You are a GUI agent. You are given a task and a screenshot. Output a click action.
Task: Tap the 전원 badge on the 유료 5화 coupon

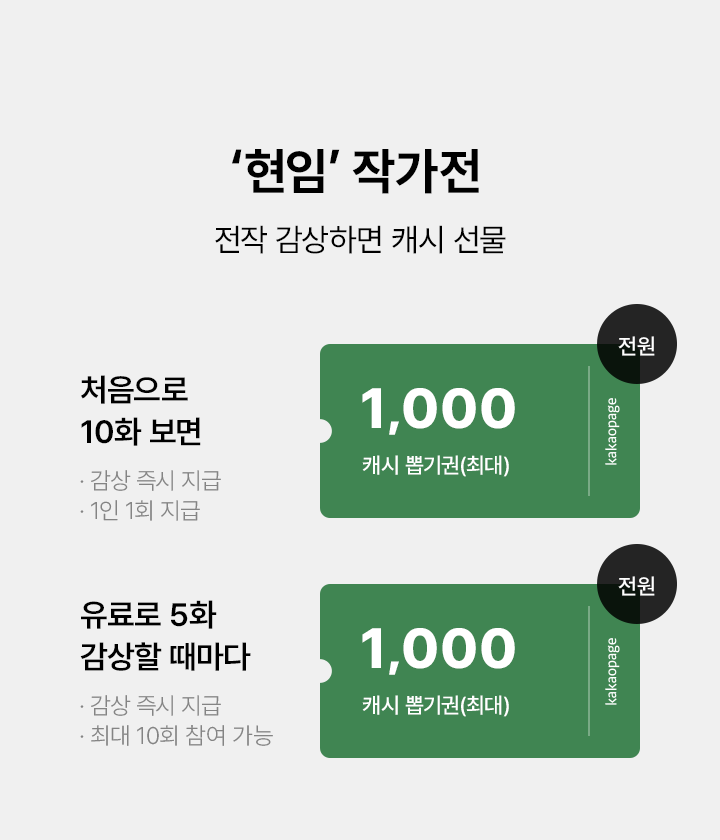637,585
